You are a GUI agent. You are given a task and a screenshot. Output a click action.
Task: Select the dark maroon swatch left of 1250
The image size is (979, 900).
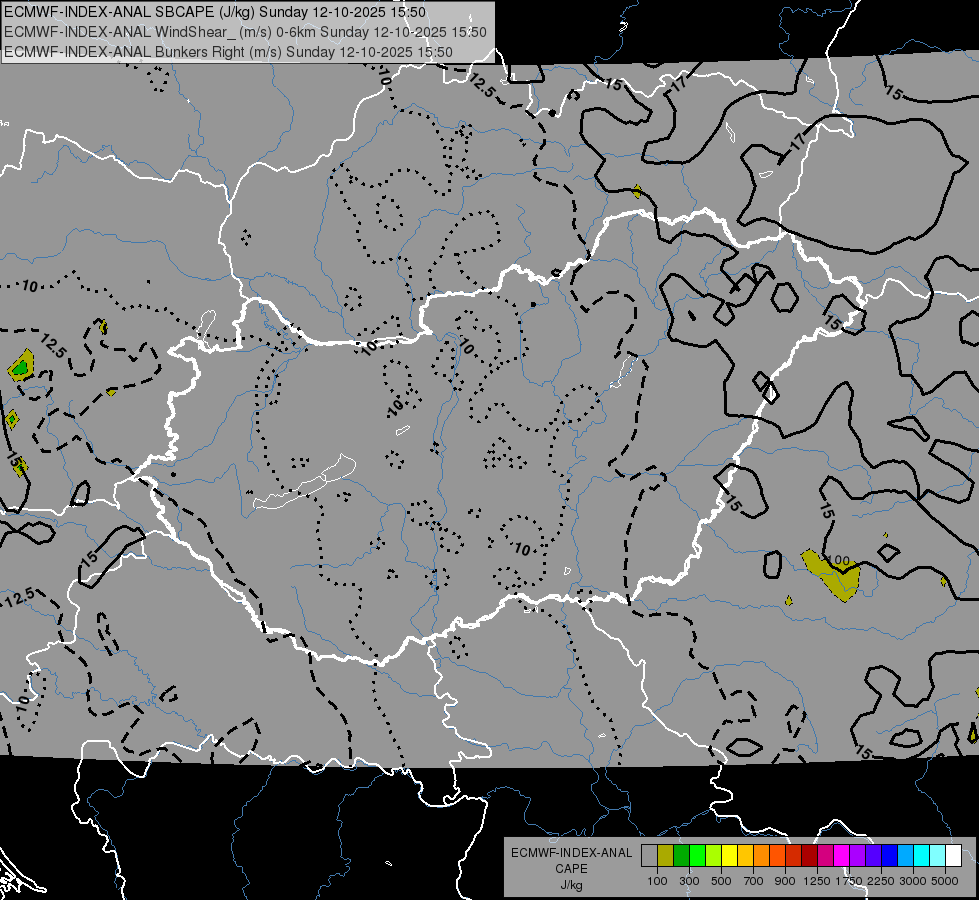[x=810, y=856]
